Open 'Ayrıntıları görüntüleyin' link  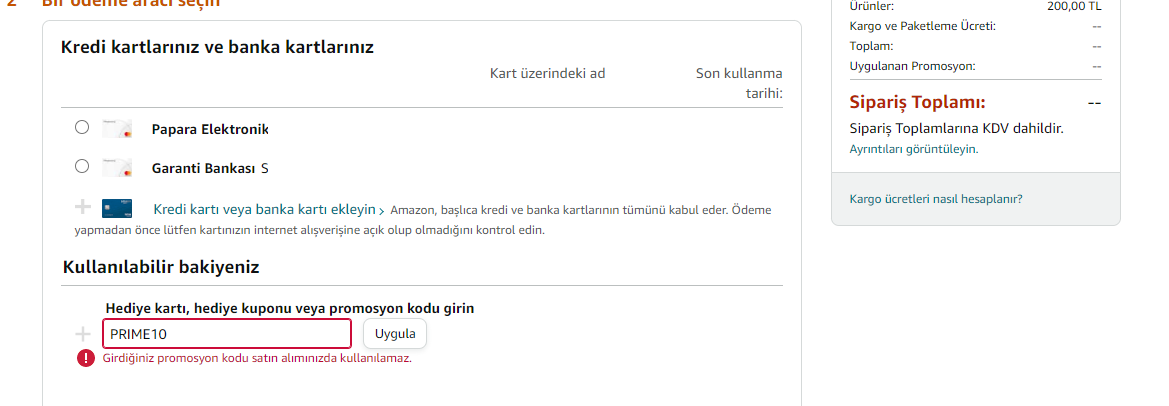(913, 149)
